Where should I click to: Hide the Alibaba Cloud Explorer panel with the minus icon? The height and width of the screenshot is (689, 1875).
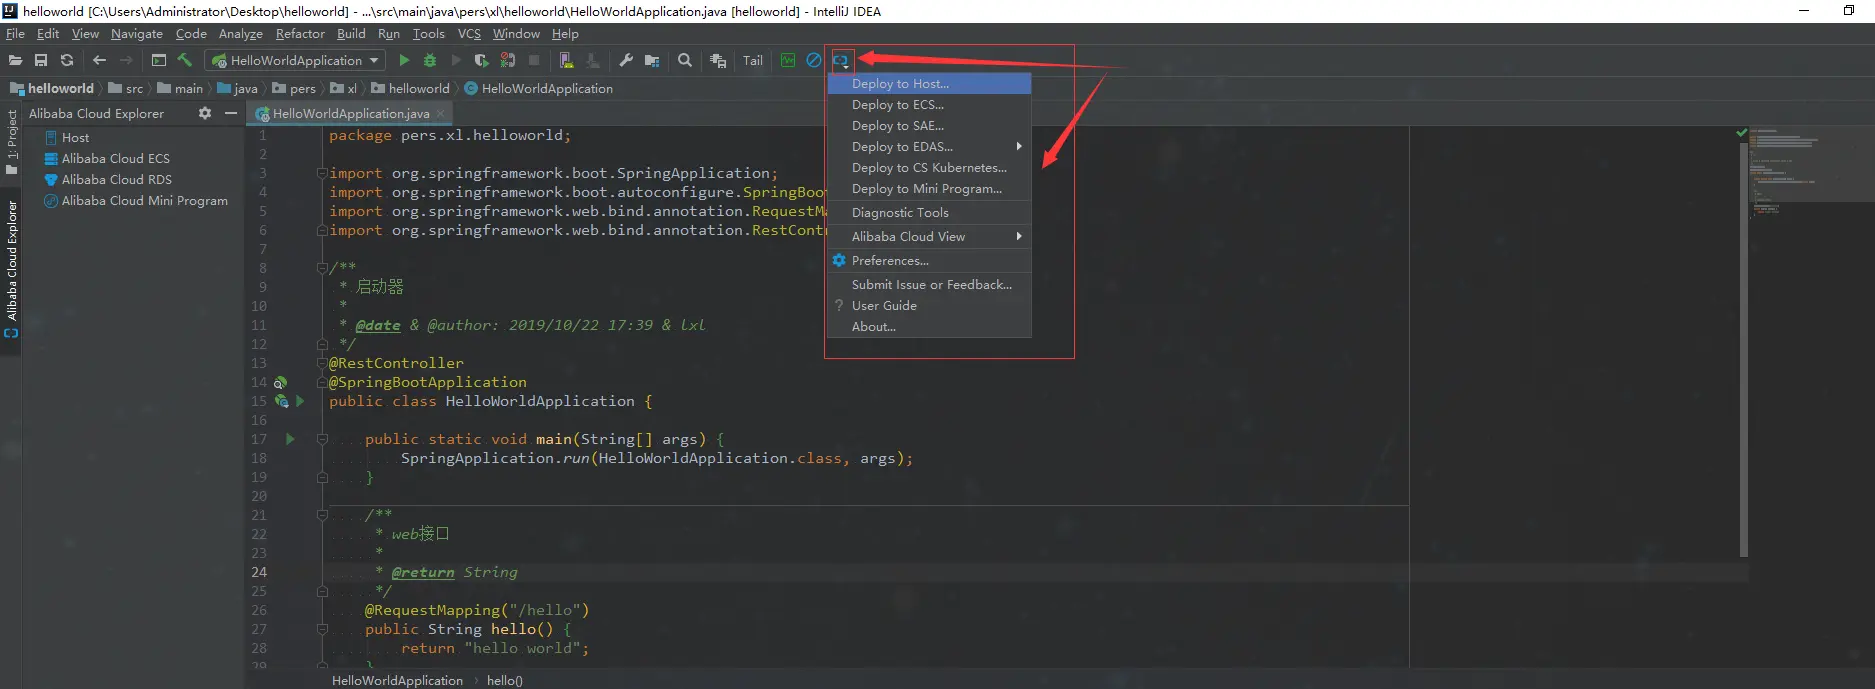point(231,113)
